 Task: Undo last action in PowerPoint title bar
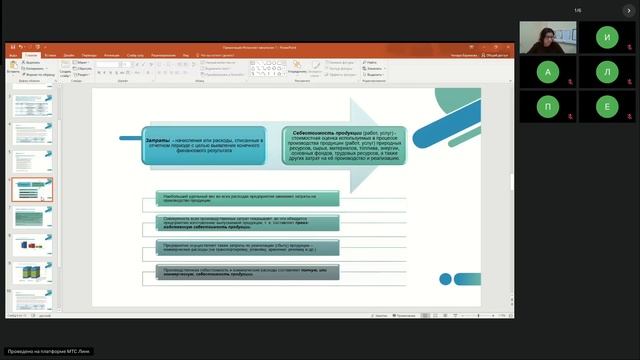pyautogui.click(x=20, y=47)
